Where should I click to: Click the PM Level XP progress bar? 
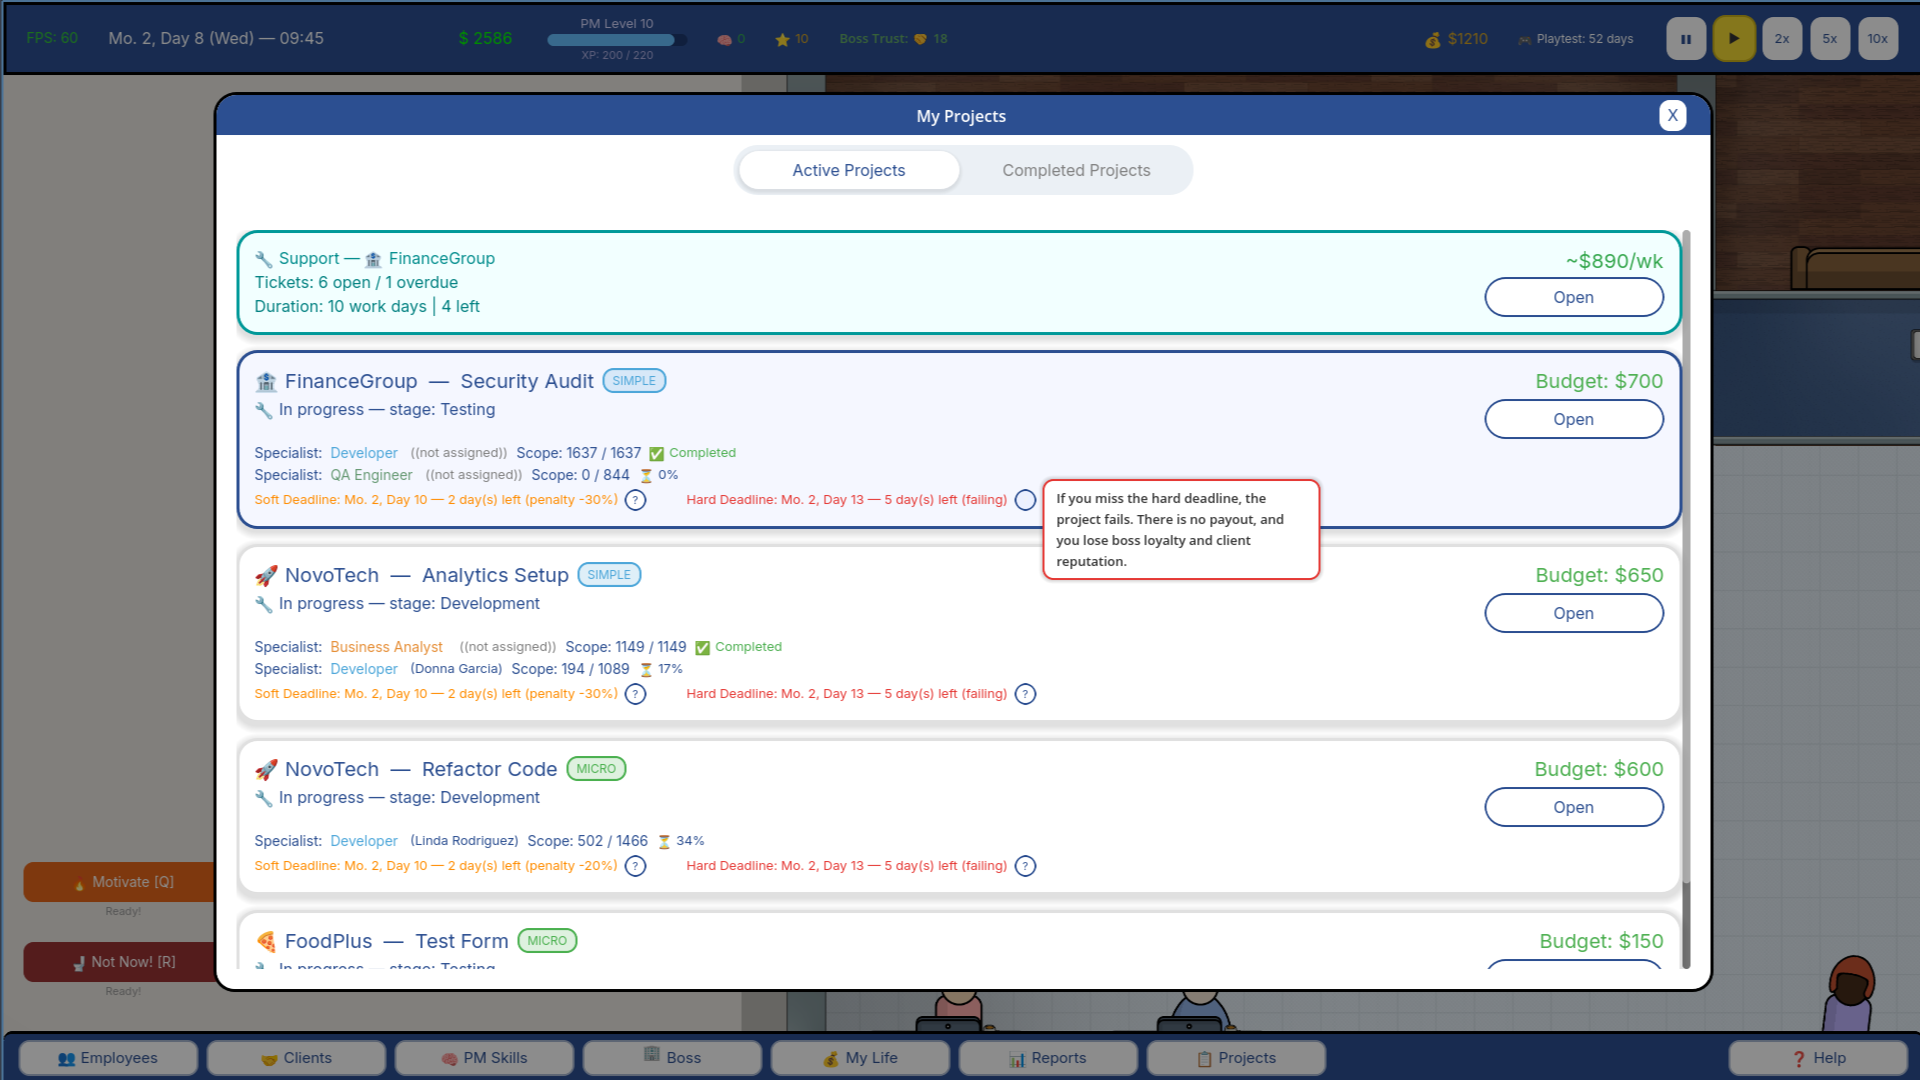coord(617,40)
